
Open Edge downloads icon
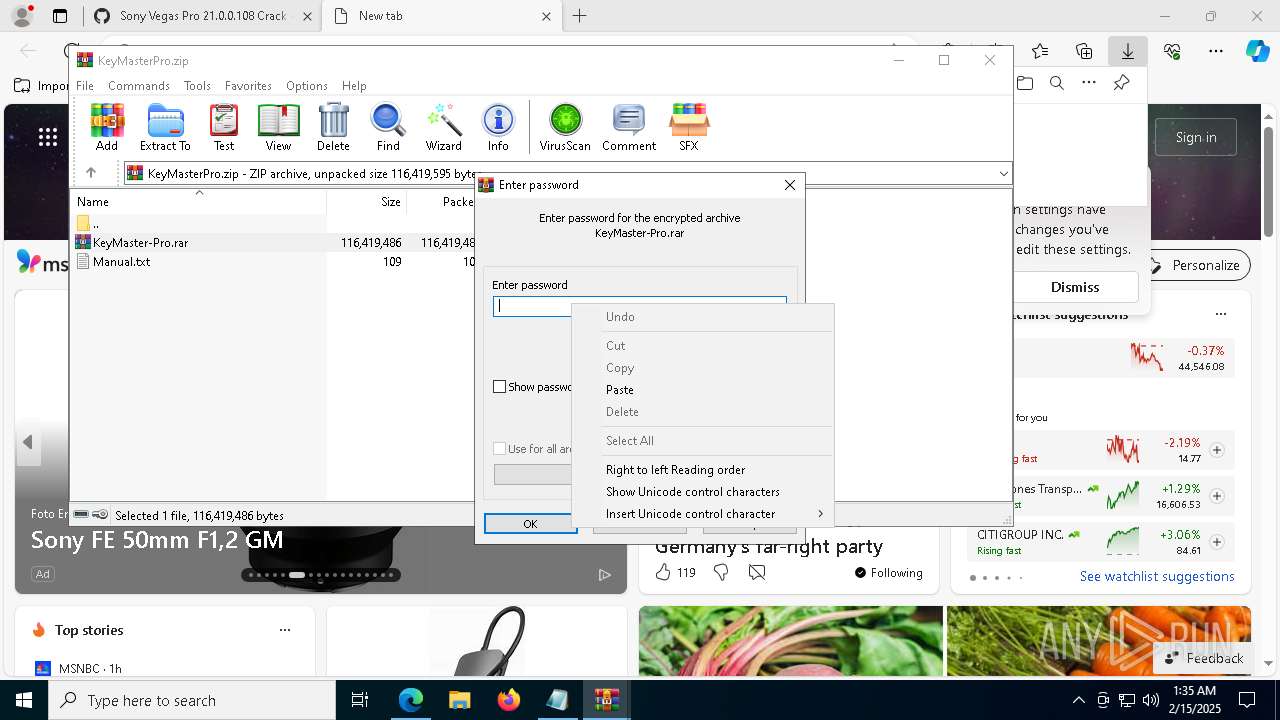point(1127,51)
